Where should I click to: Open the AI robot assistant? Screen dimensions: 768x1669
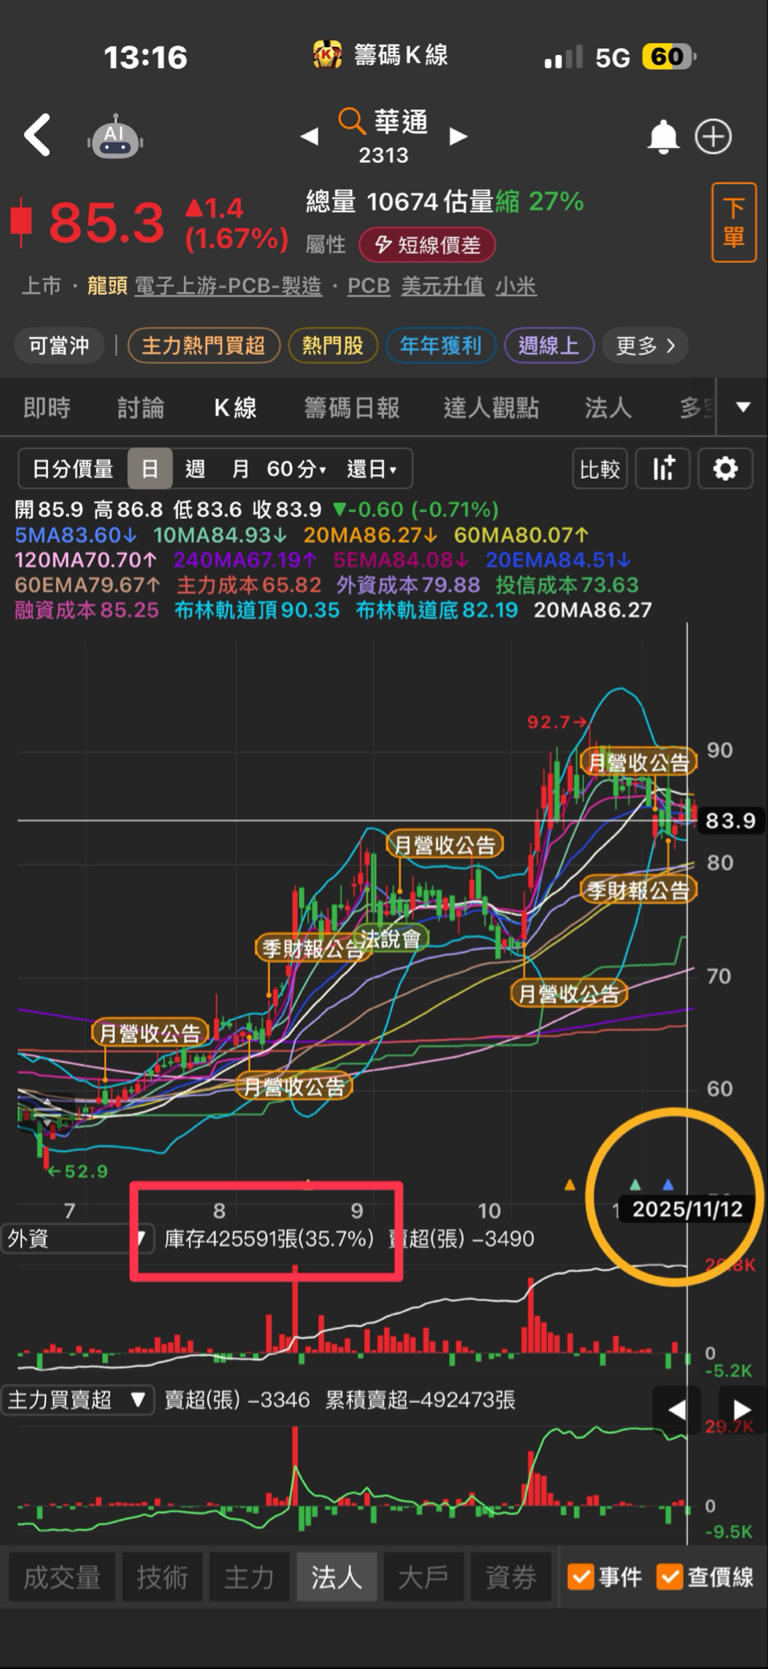pos(115,136)
